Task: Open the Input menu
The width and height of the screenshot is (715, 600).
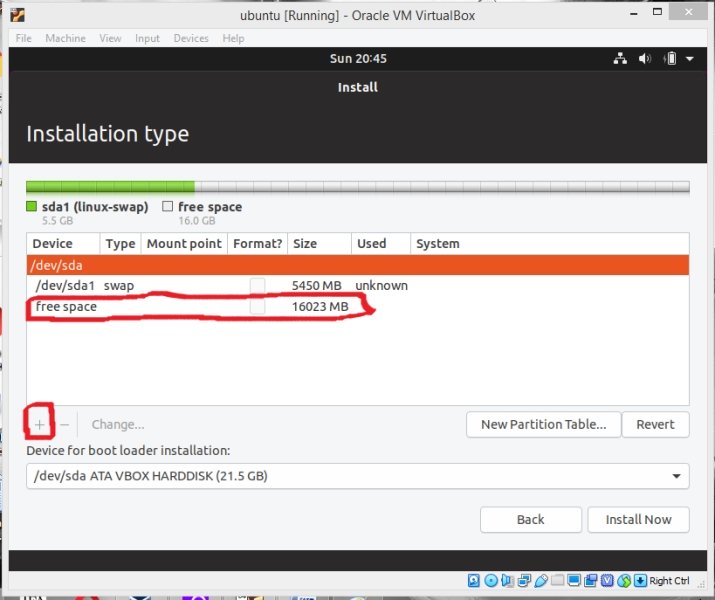Action: click(147, 38)
